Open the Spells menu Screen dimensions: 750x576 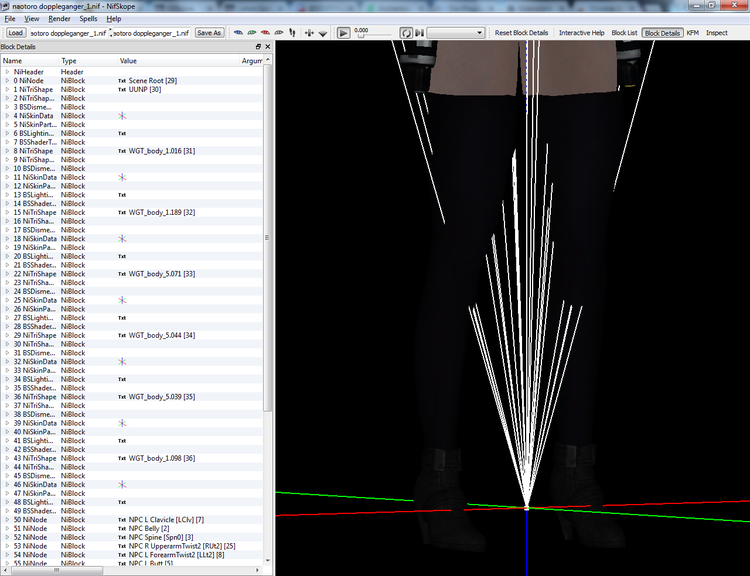[x=88, y=19]
